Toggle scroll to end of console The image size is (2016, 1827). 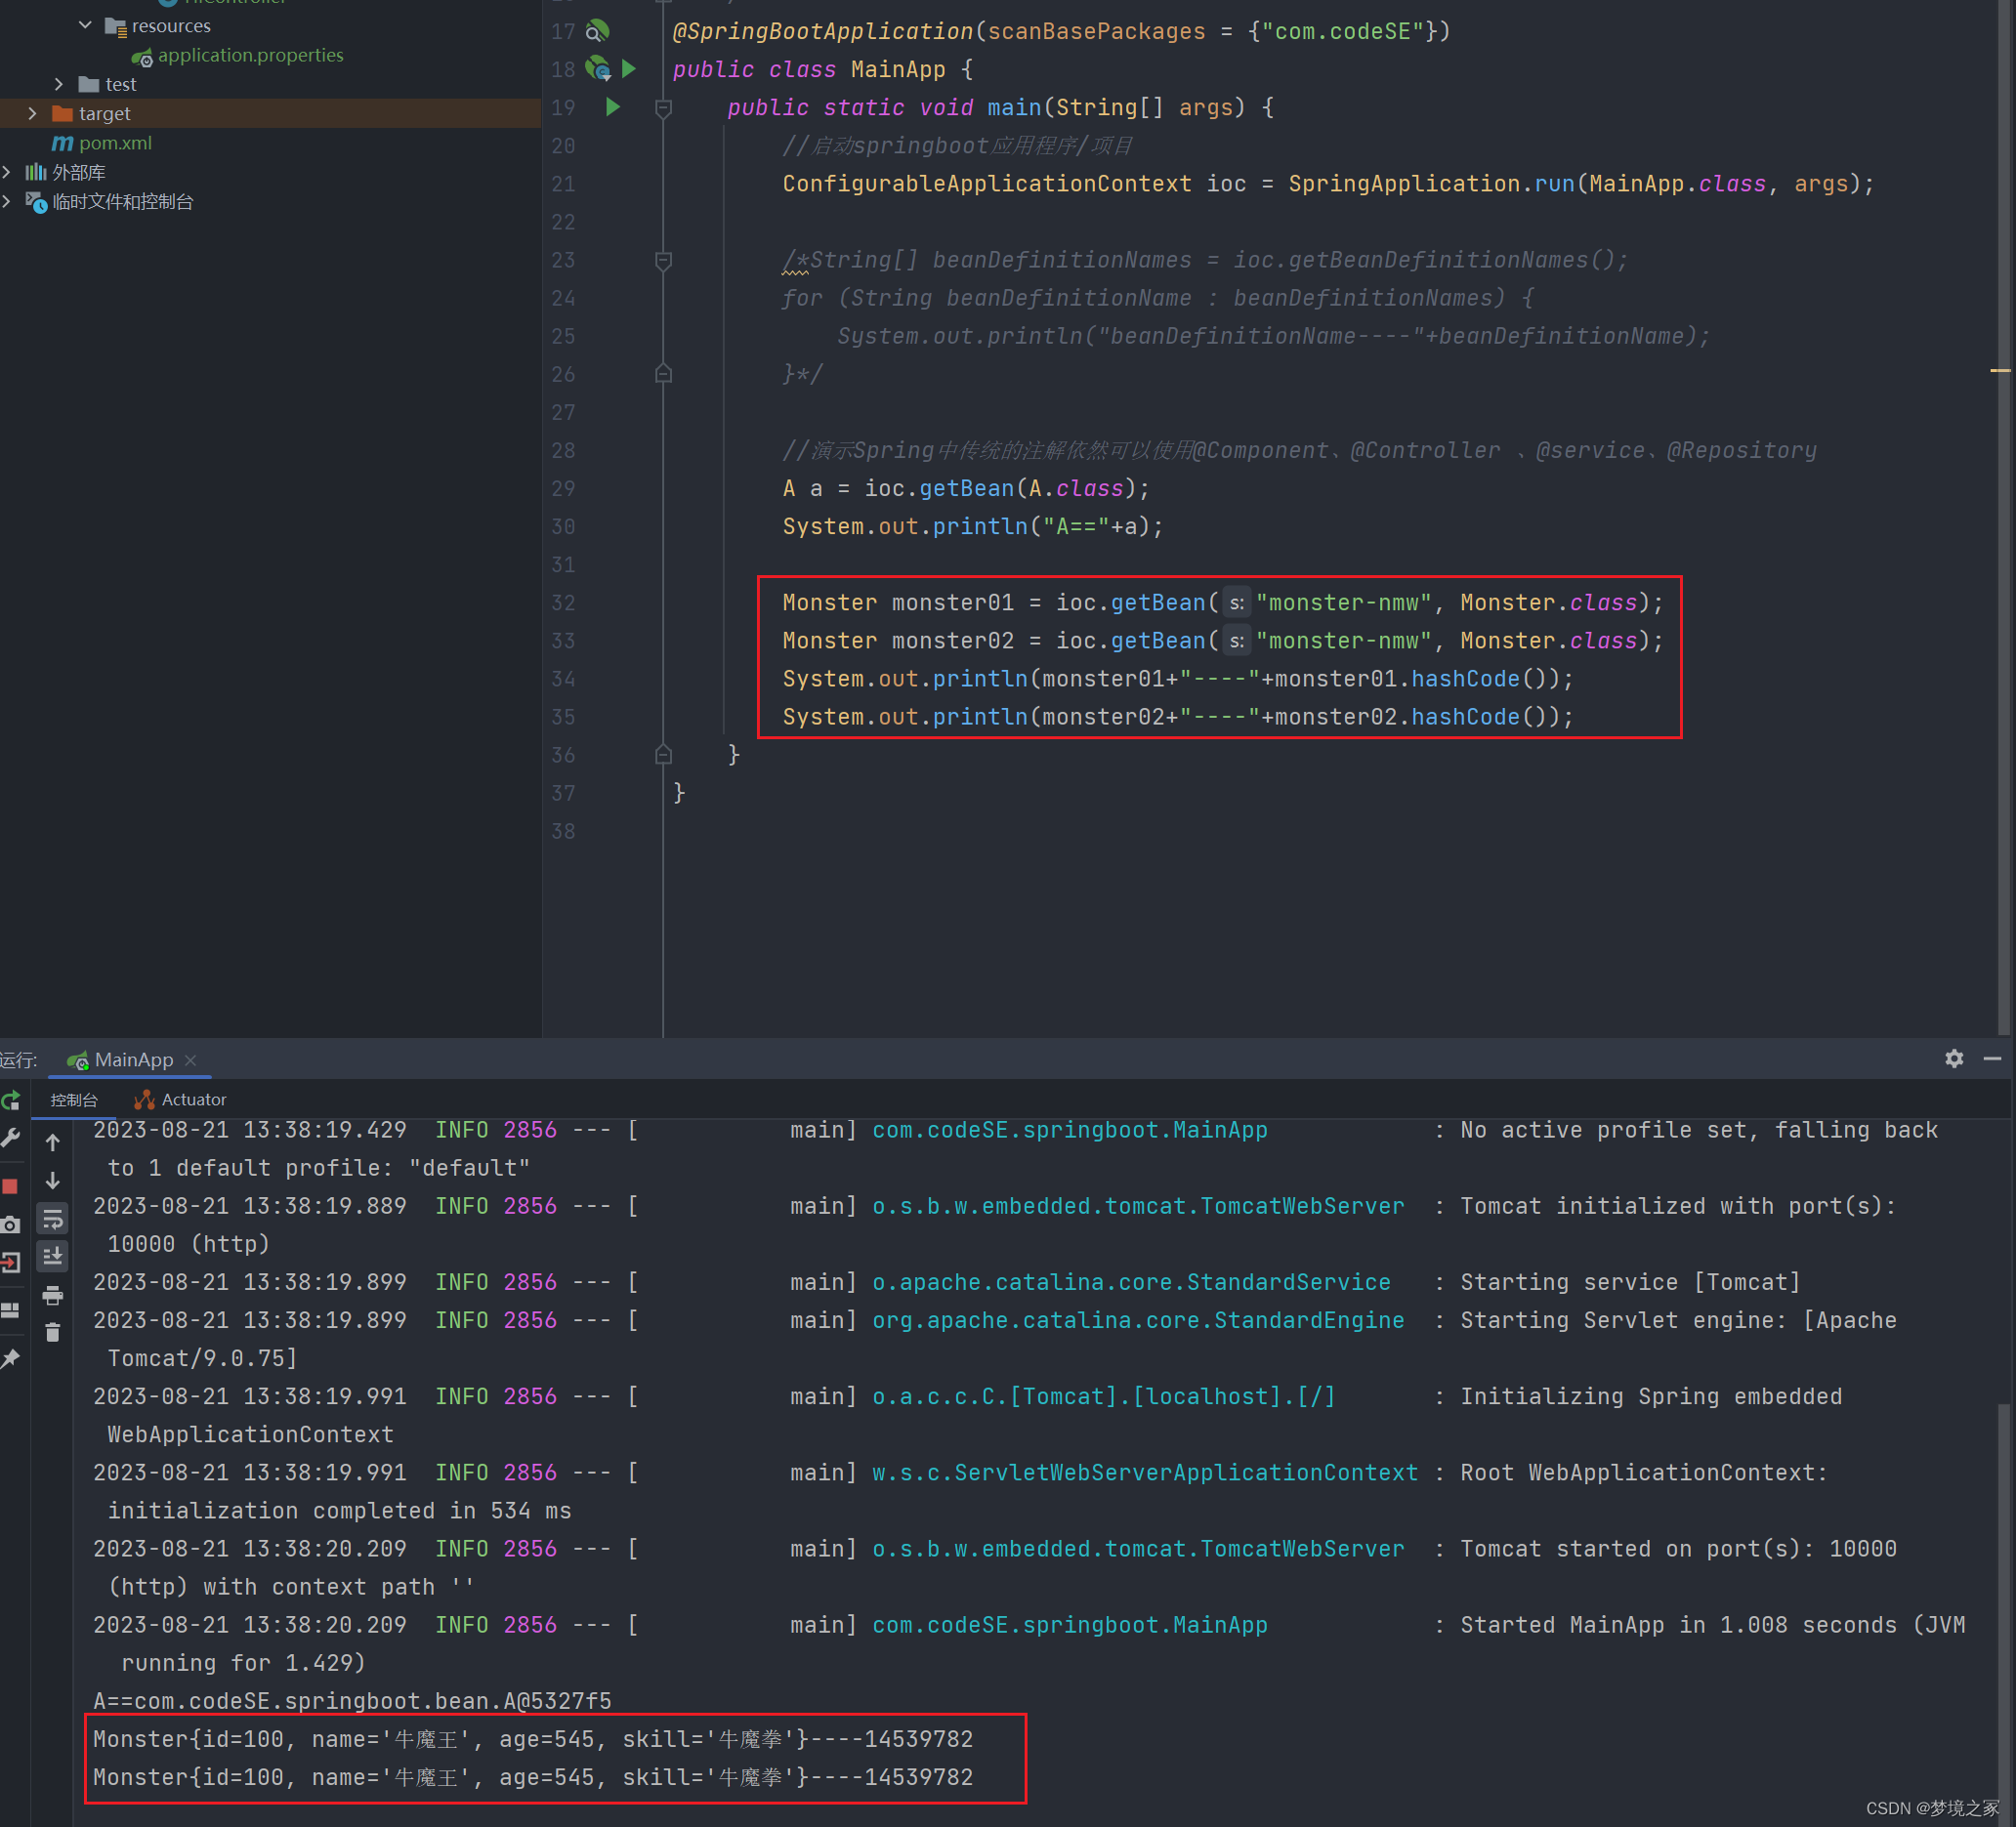coord(53,1256)
